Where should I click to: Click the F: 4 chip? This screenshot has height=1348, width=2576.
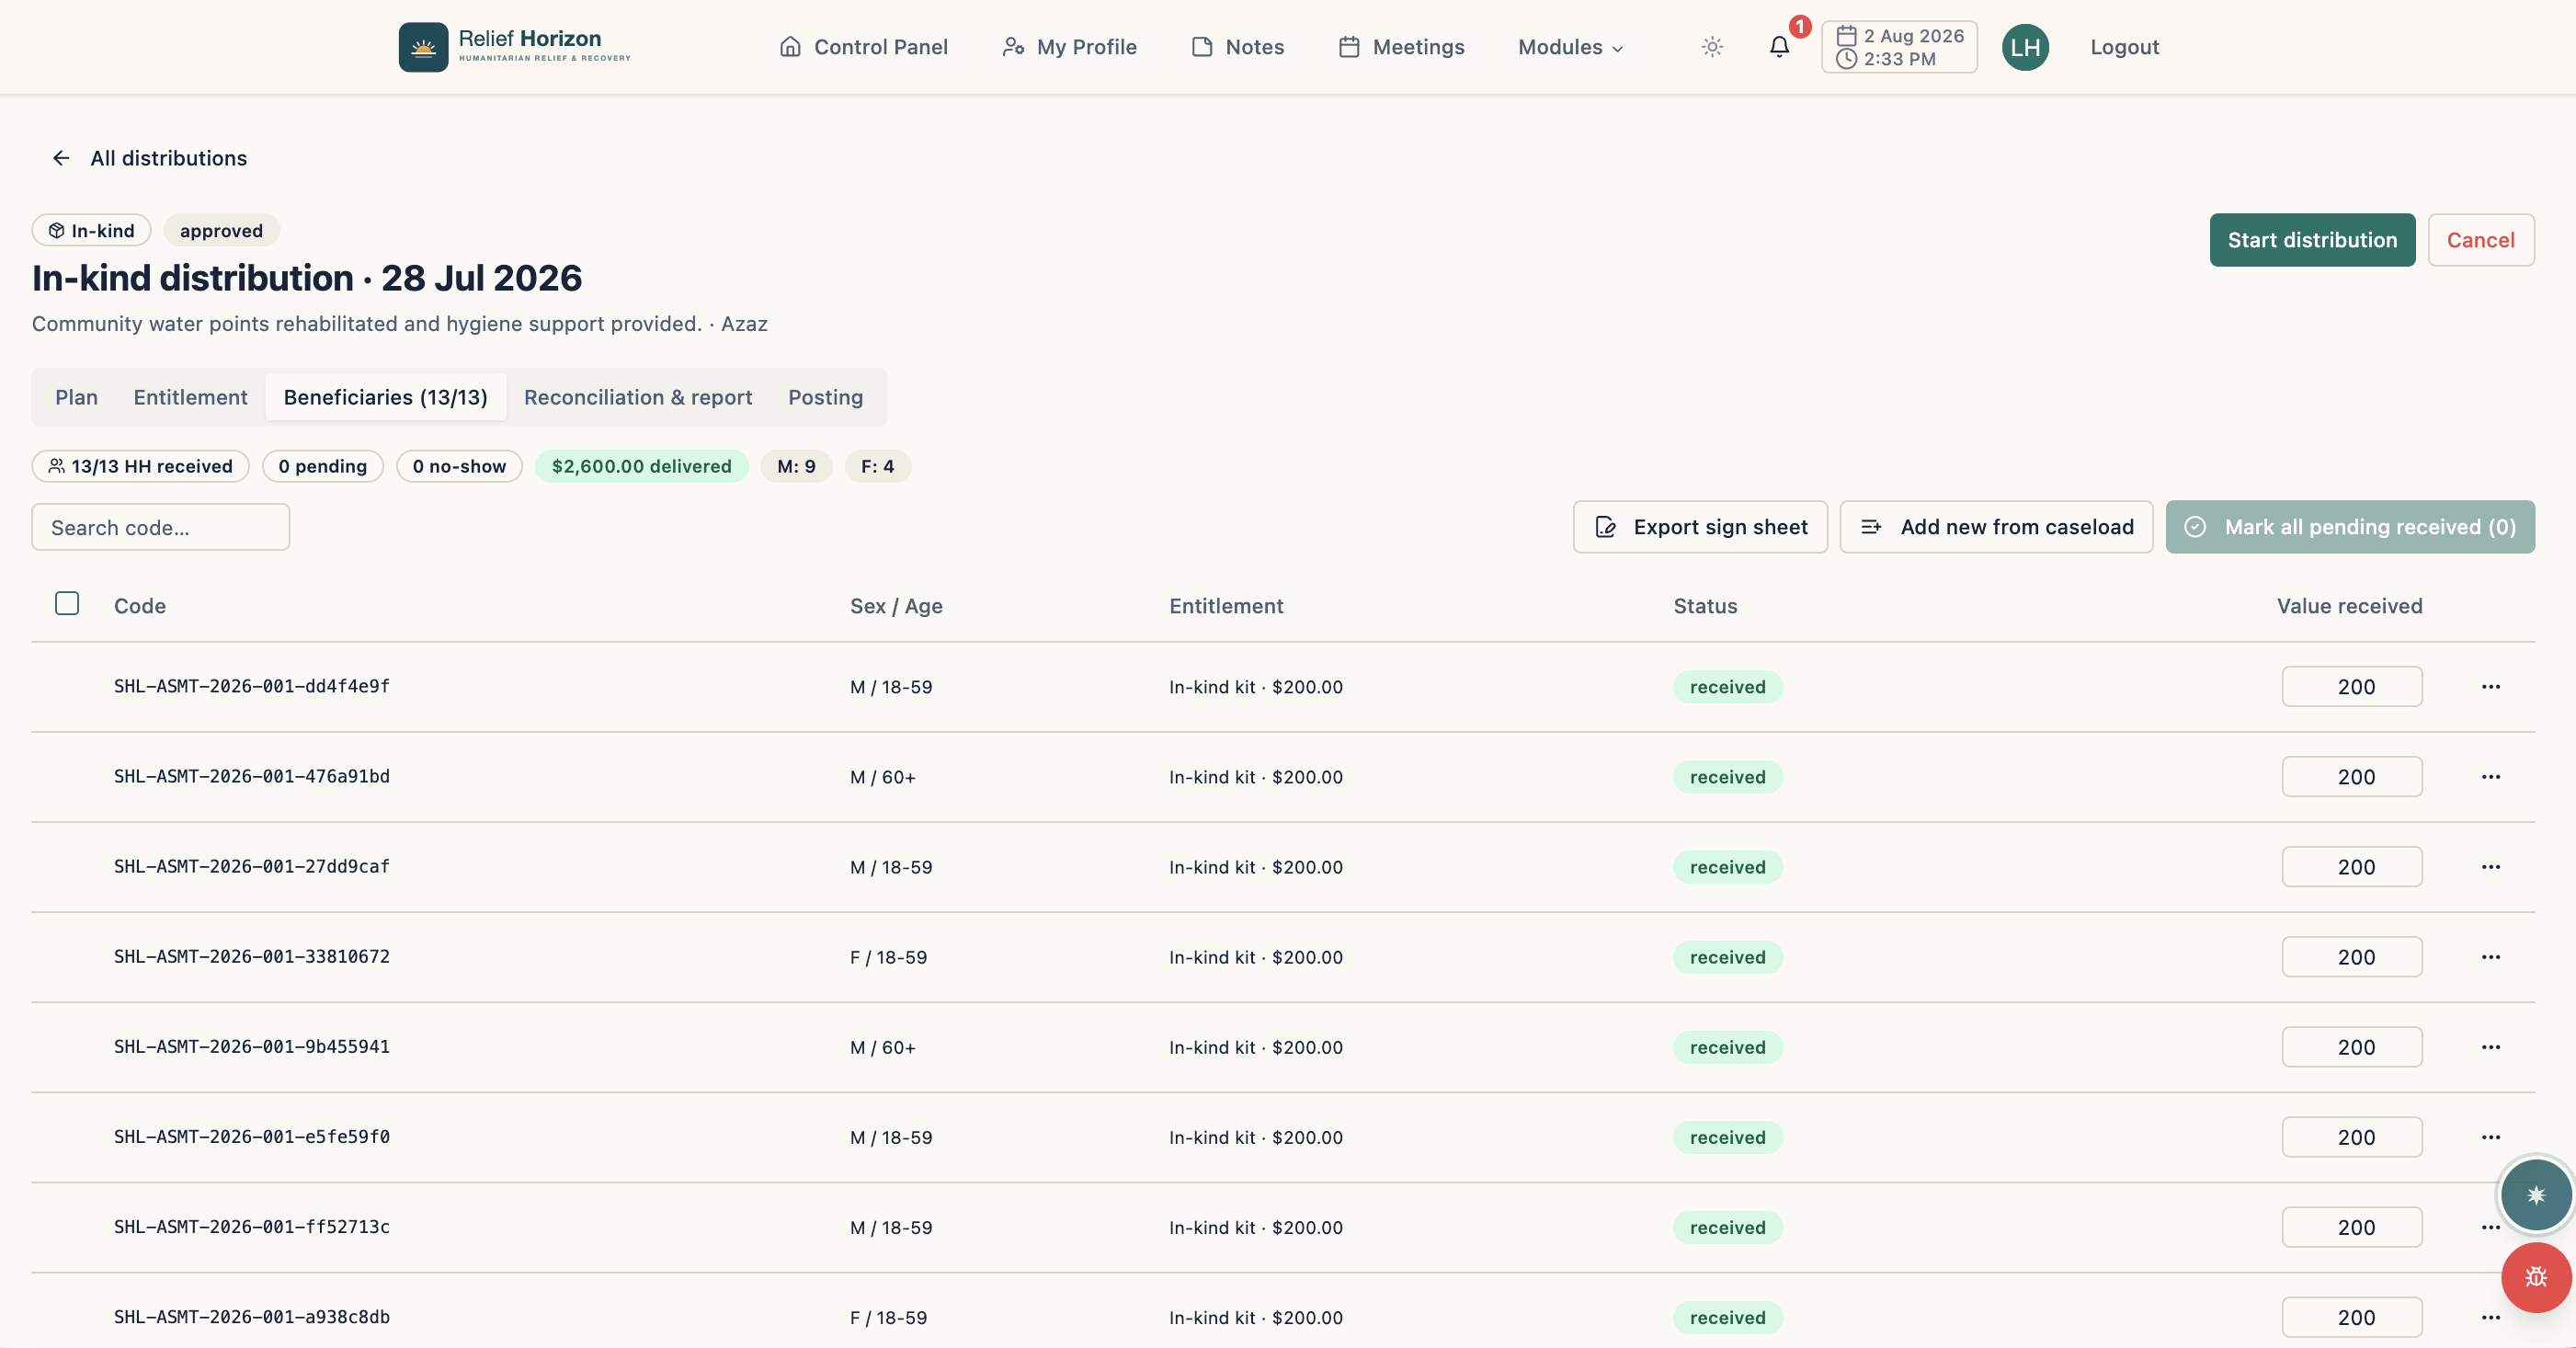pyautogui.click(x=877, y=466)
